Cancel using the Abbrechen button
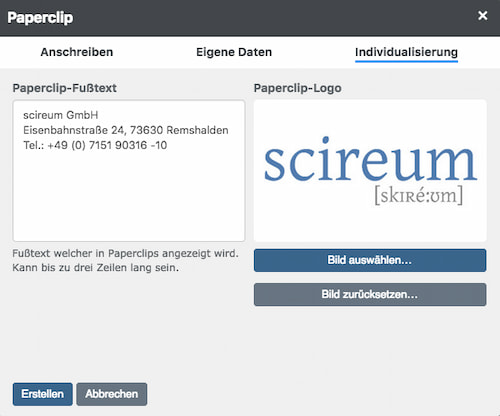 [112, 394]
